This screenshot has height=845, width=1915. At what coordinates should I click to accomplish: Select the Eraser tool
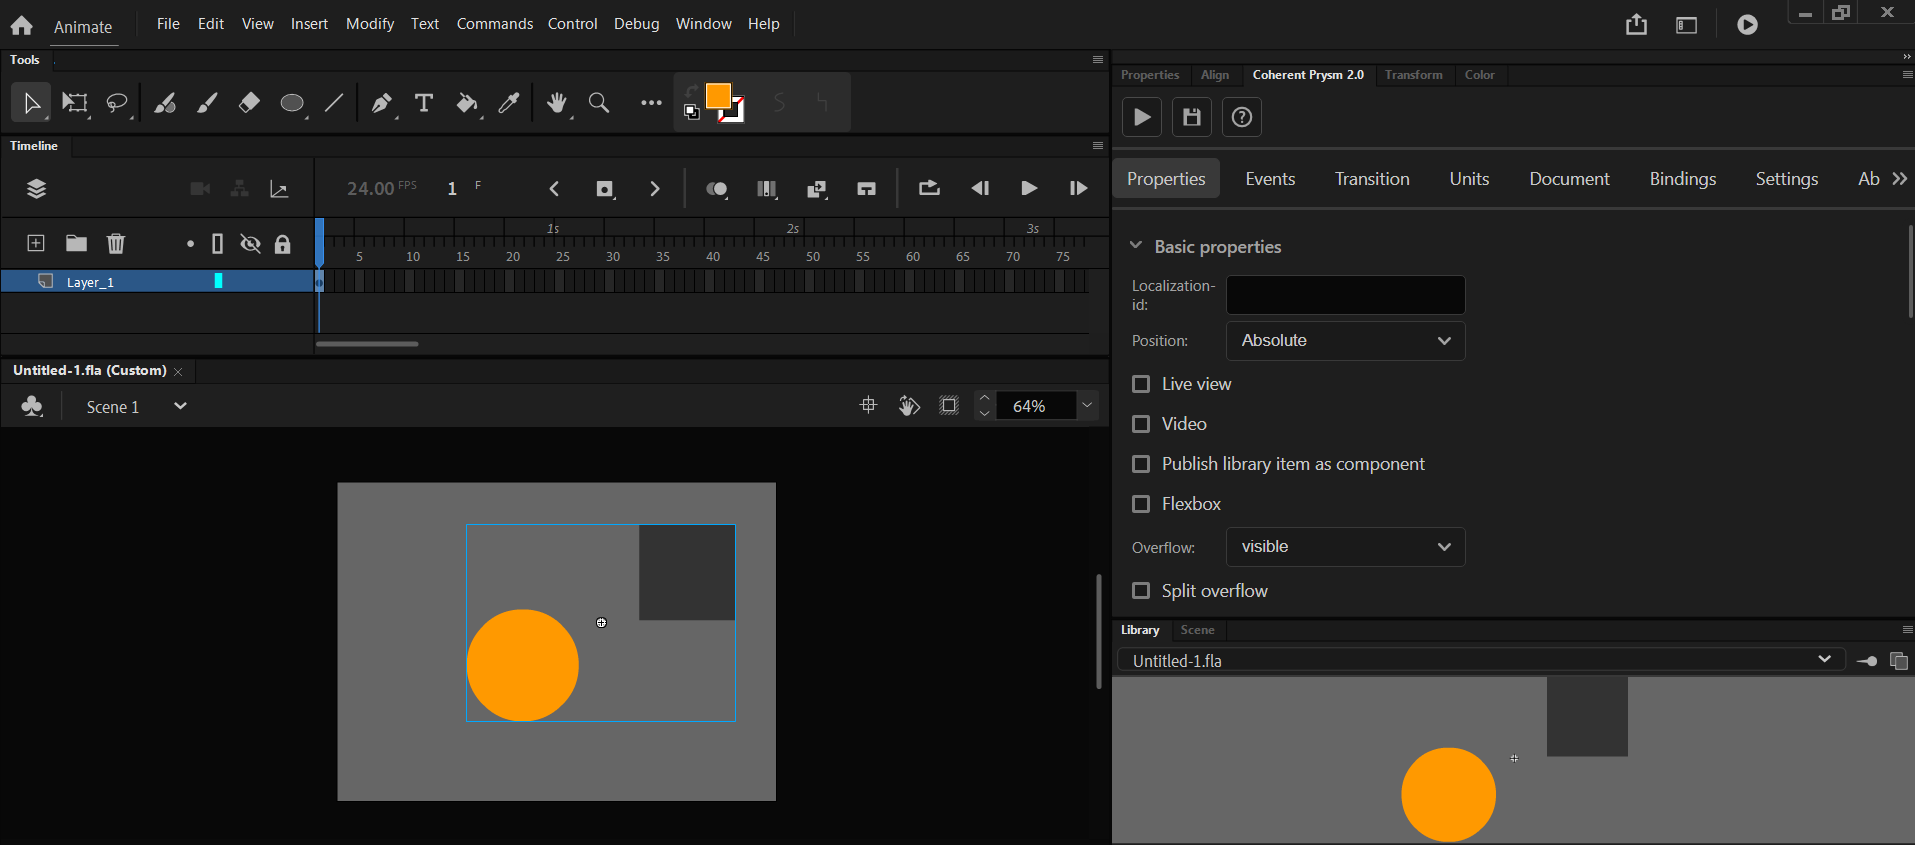[249, 102]
